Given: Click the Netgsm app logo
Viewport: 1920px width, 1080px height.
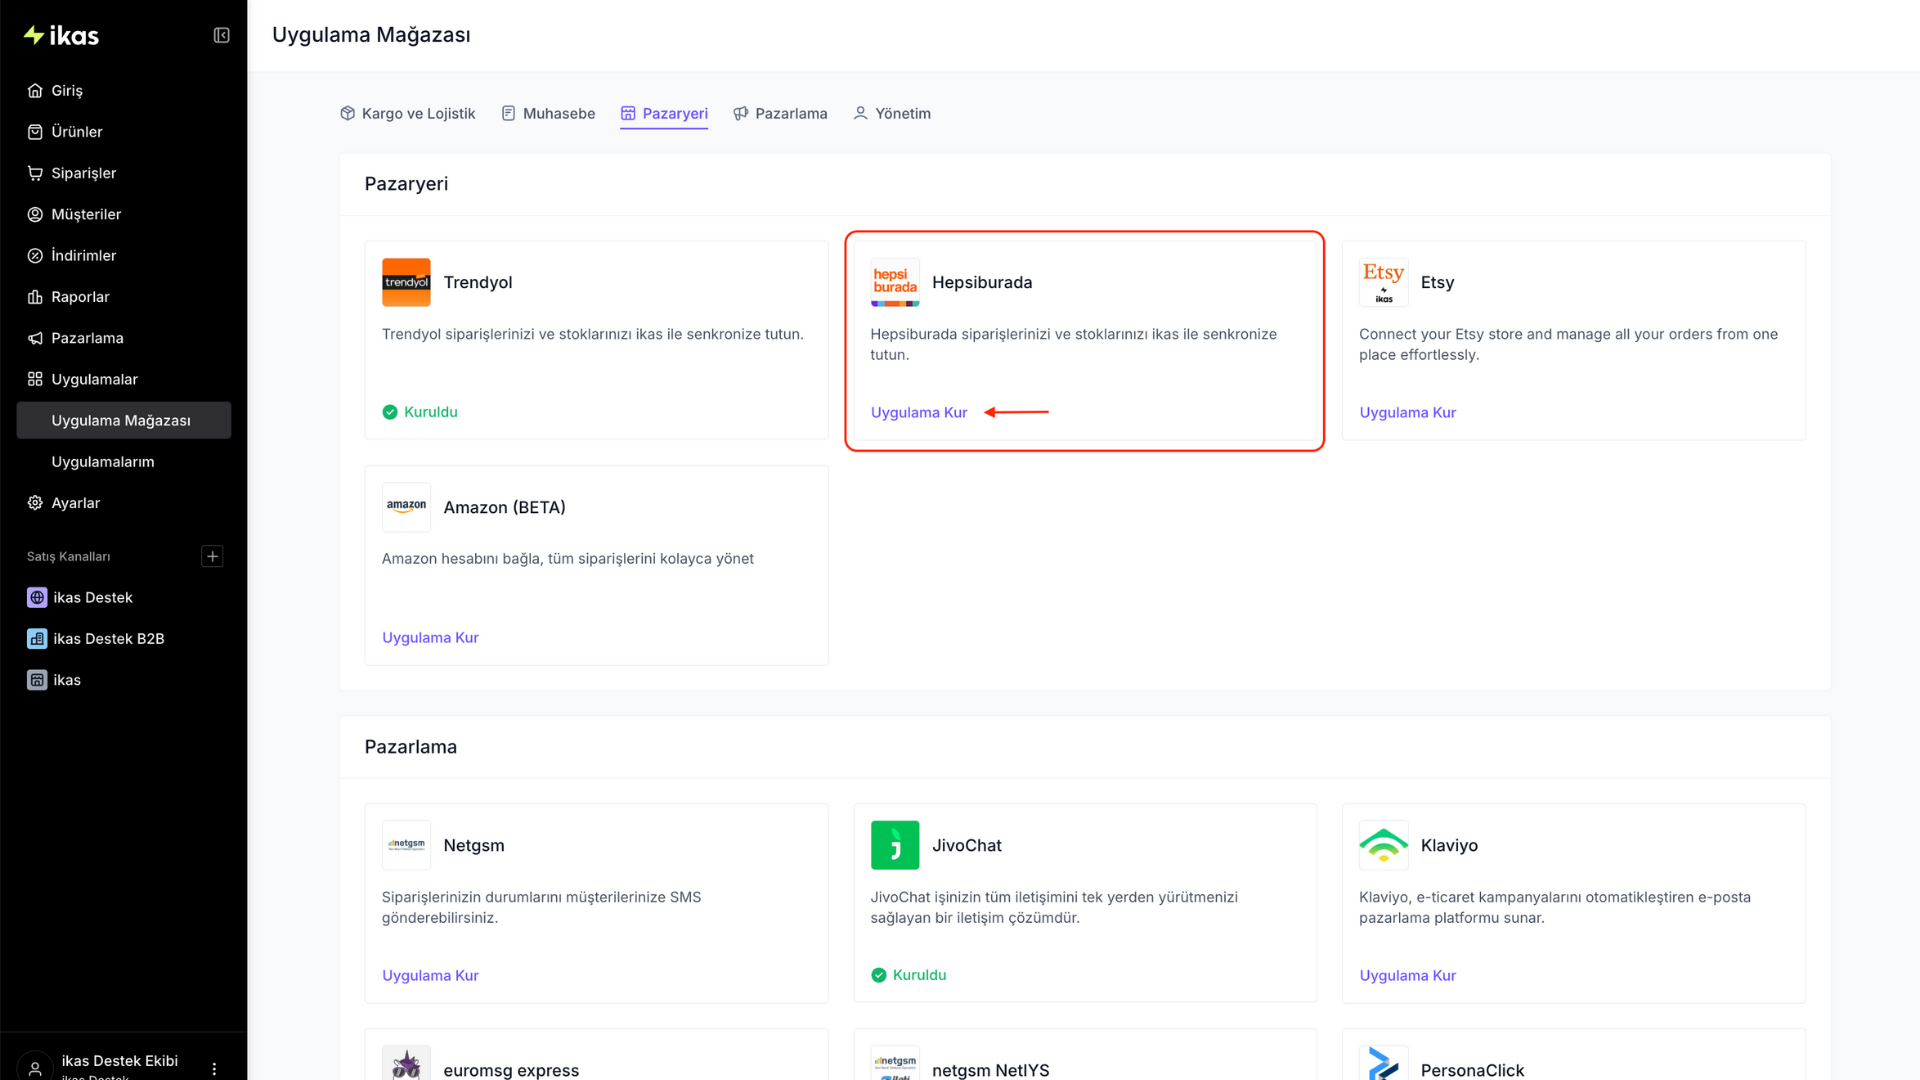Looking at the screenshot, I should (x=406, y=845).
